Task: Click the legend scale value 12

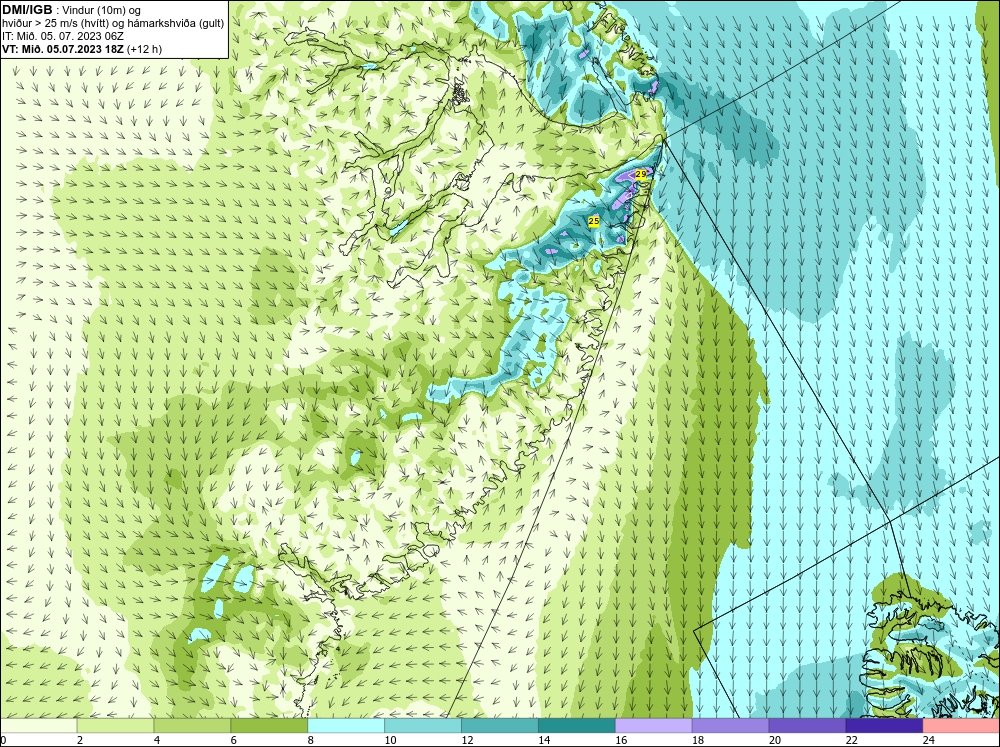Action: click(x=467, y=740)
